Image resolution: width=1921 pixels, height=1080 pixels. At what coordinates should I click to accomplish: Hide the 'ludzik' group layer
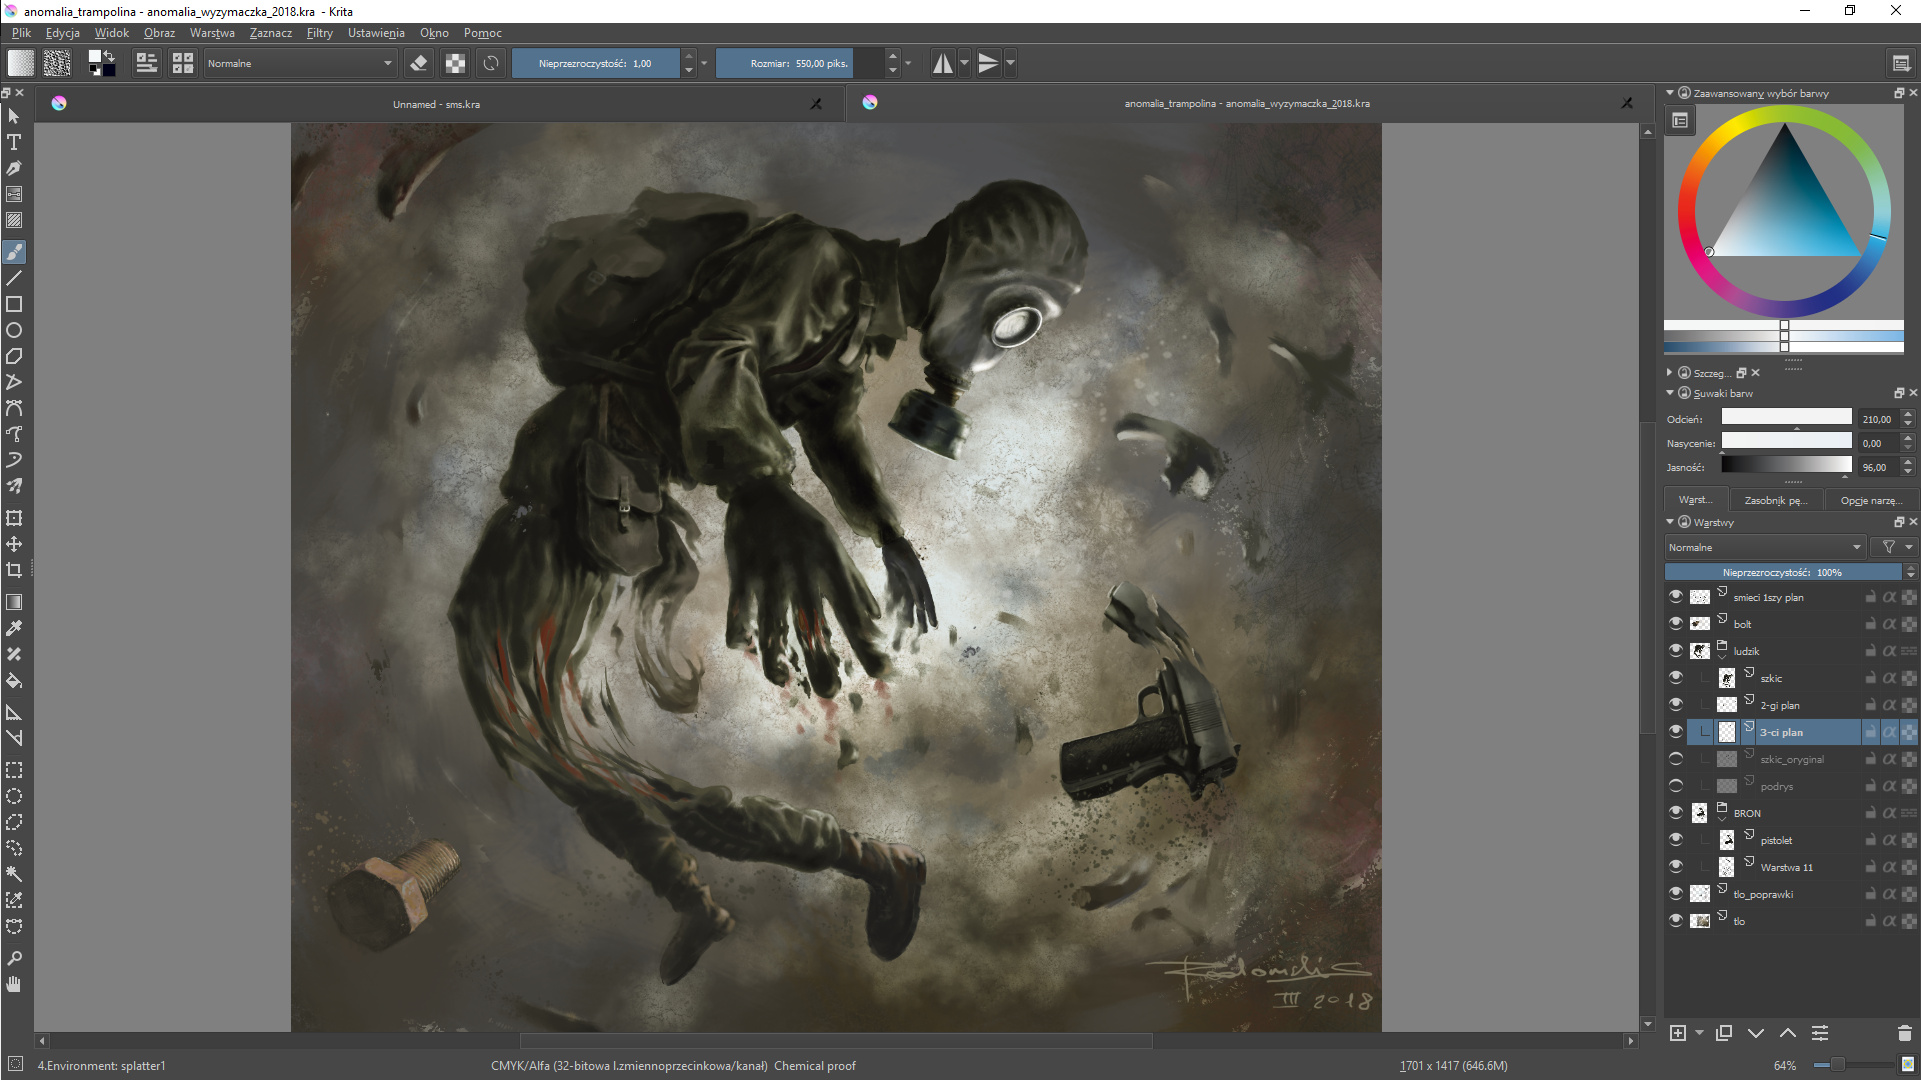1676,650
